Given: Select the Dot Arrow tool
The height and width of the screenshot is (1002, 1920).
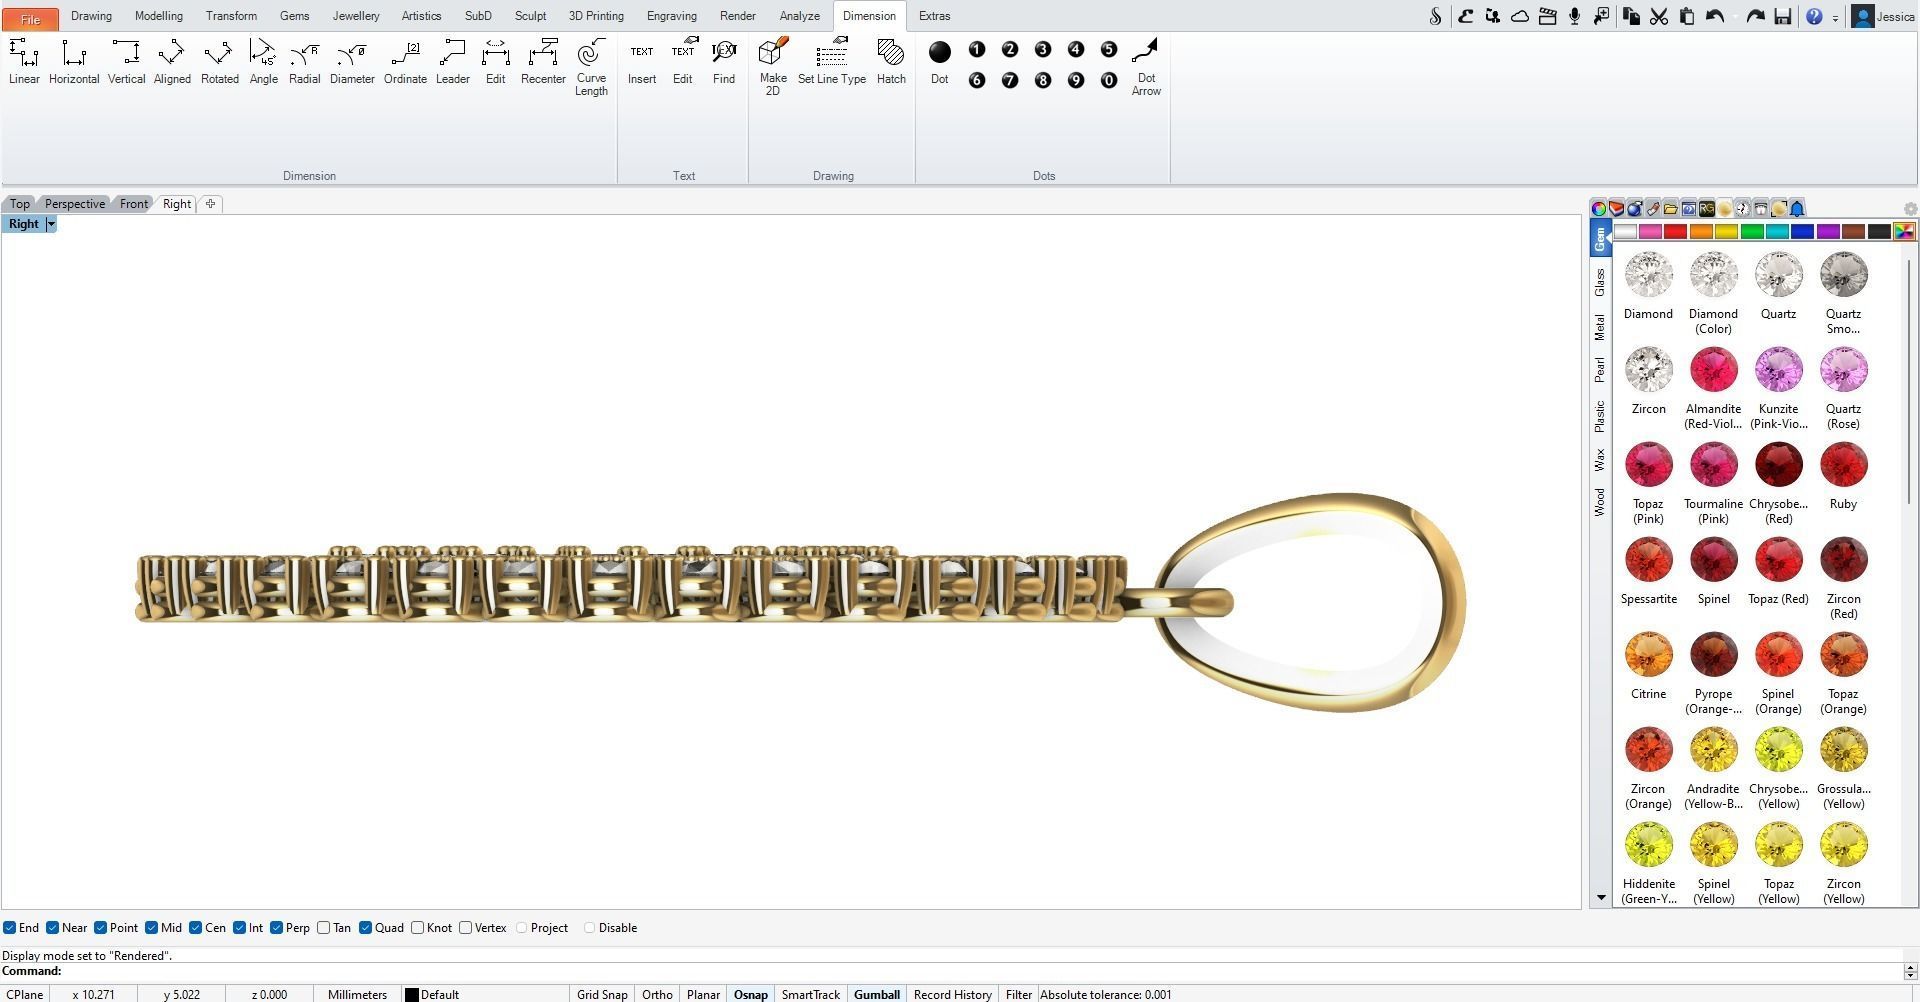Looking at the screenshot, I should (x=1146, y=68).
